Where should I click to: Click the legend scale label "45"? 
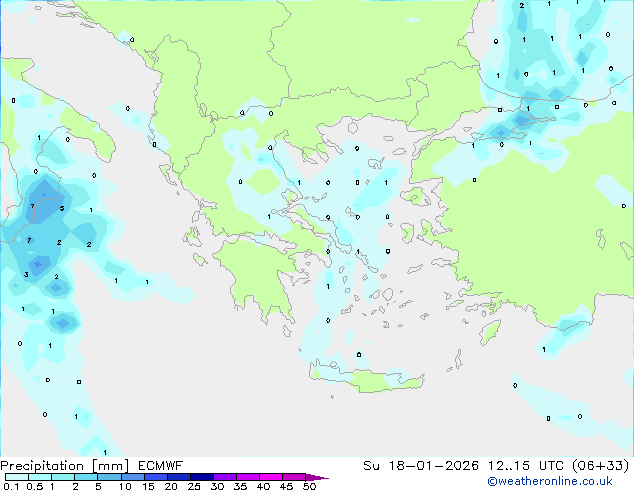coord(286,486)
